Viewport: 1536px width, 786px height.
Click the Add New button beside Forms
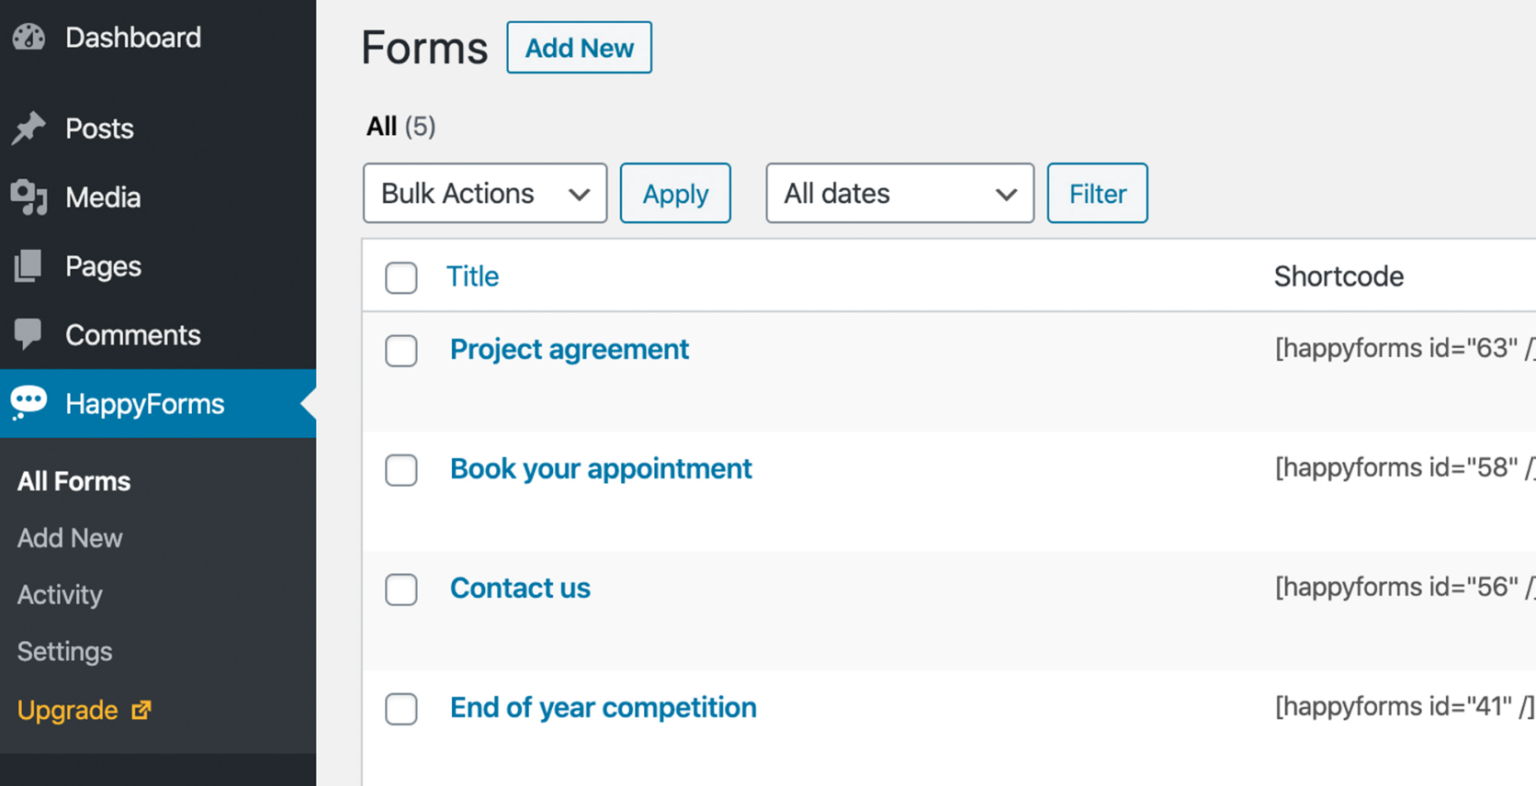tap(579, 47)
